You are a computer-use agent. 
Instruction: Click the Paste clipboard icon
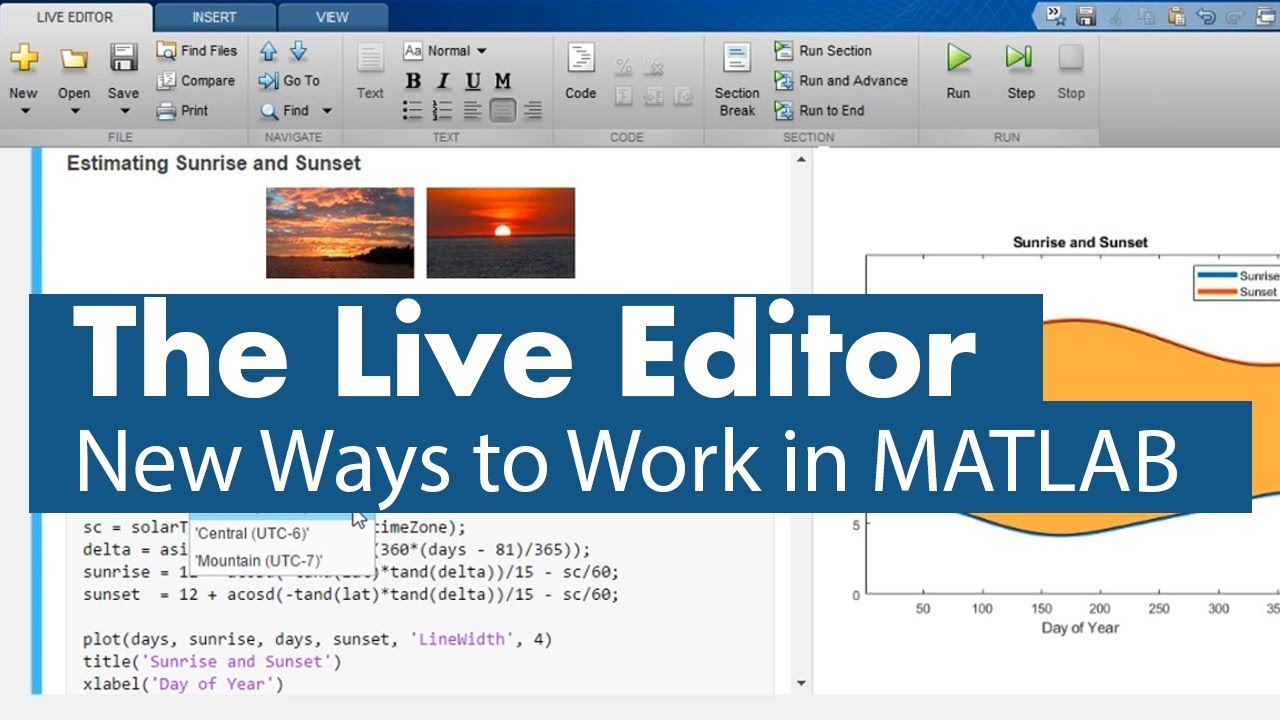coord(1177,15)
